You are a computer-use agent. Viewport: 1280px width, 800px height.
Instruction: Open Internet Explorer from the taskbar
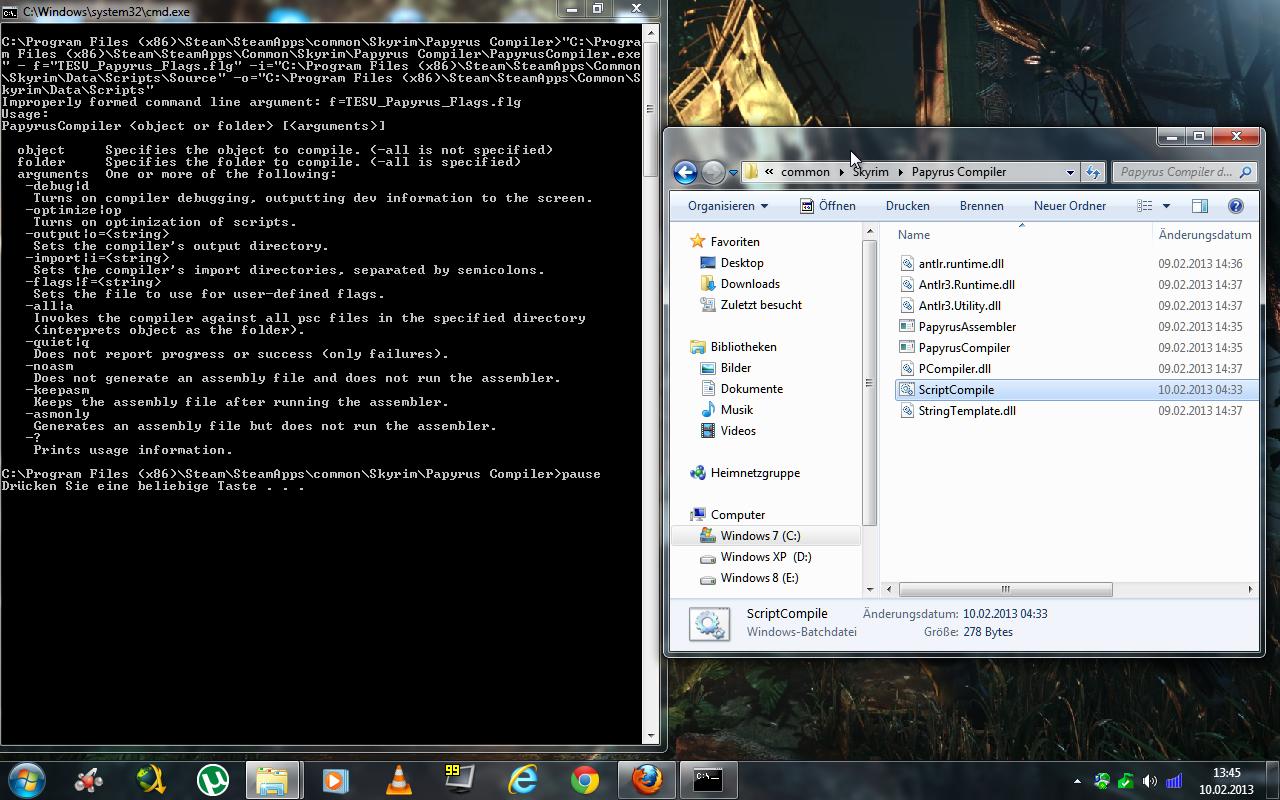[523, 779]
